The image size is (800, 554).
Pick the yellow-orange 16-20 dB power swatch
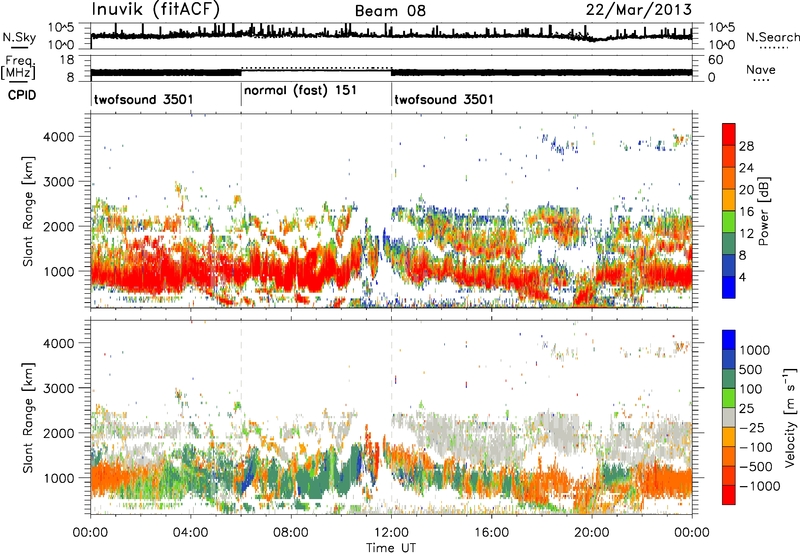(729, 201)
